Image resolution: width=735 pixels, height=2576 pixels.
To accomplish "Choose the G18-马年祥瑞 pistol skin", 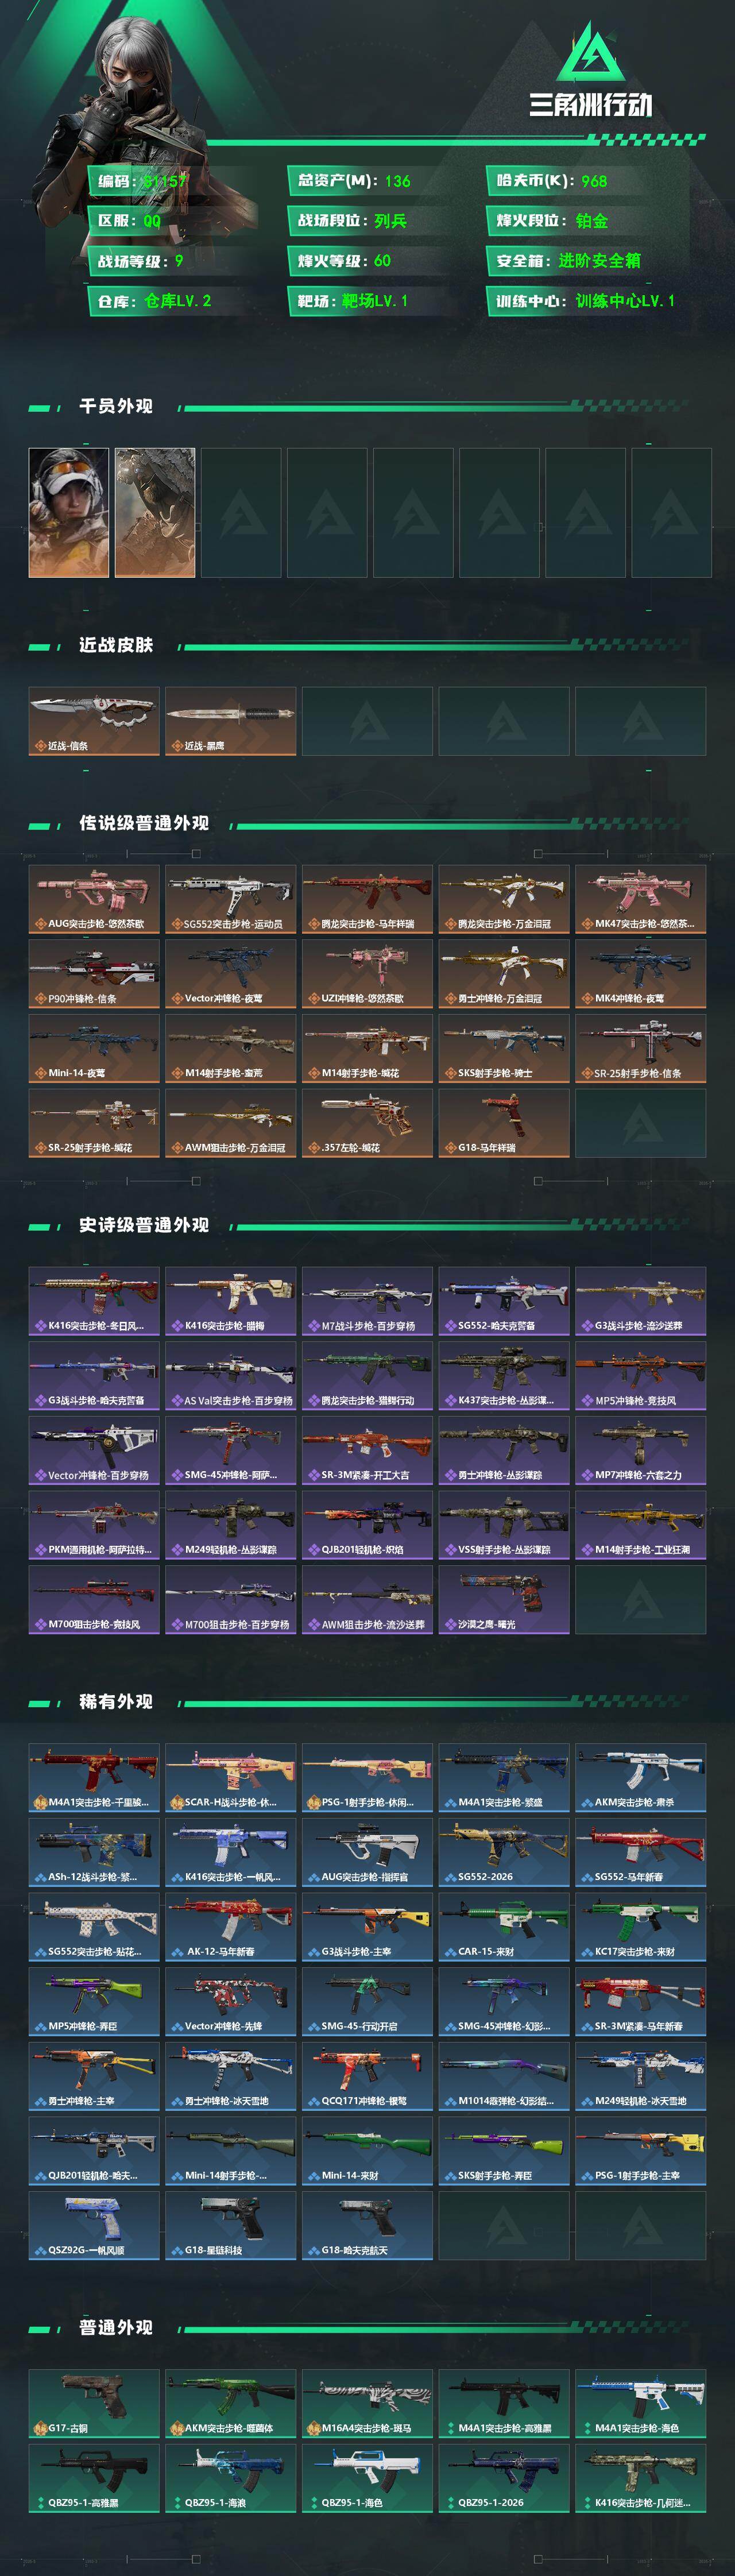I will 504,1123.
